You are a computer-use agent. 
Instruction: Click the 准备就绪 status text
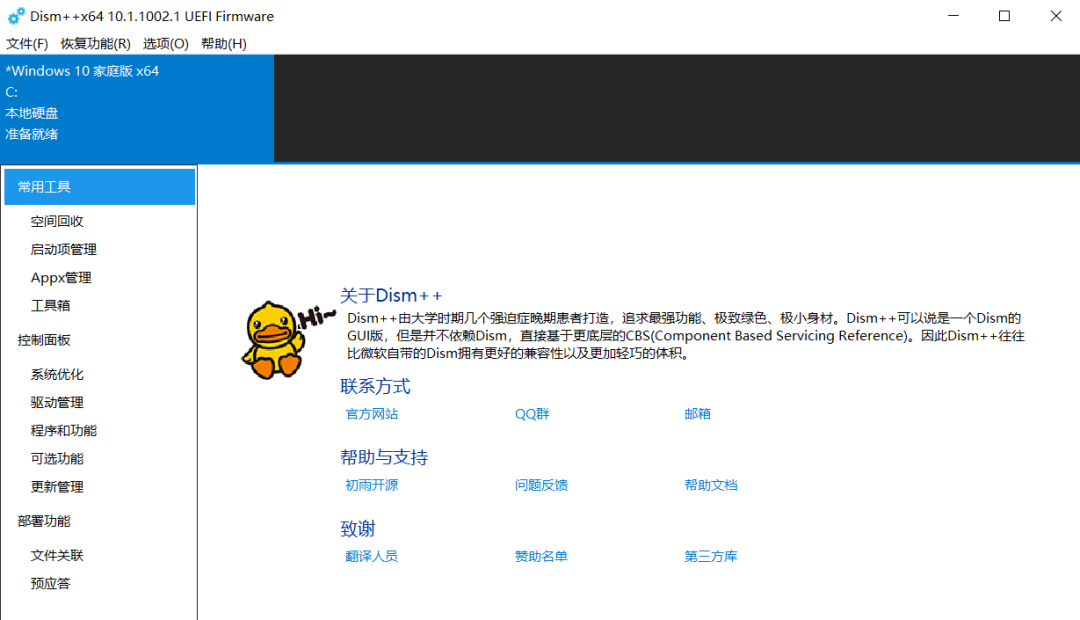coord(32,134)
